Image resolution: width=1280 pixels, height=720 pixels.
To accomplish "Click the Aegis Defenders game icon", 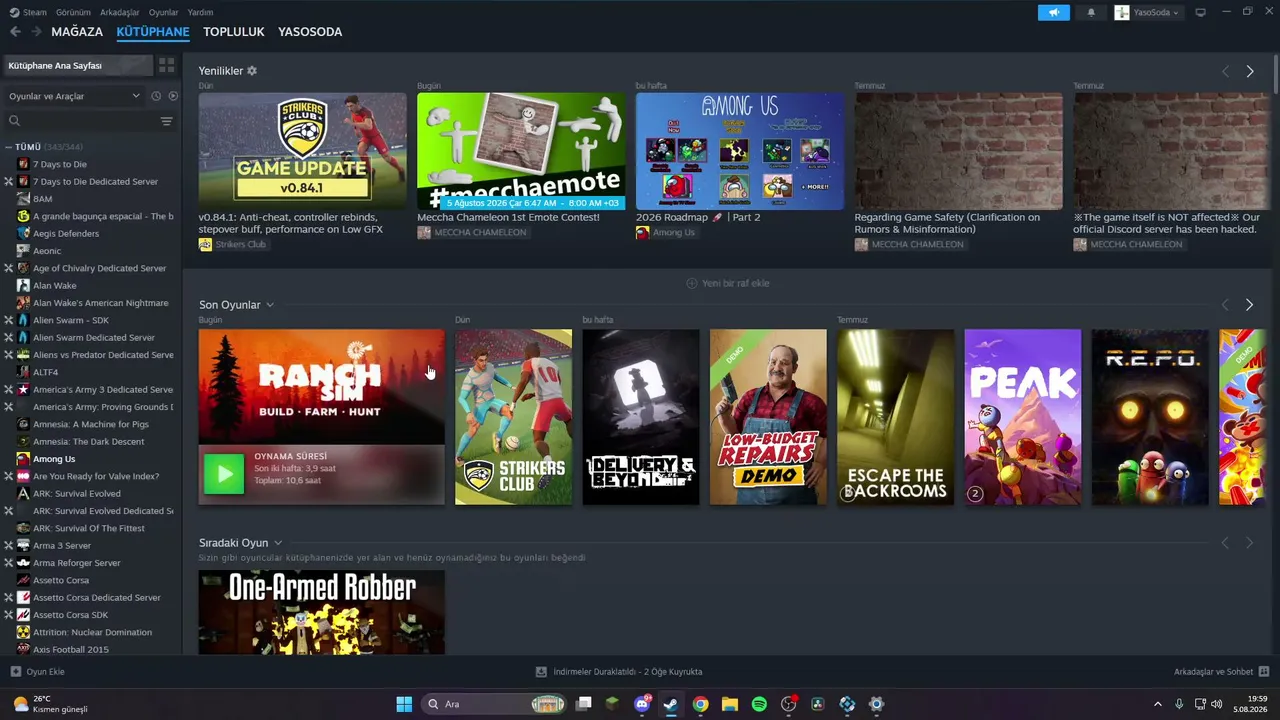I will [x=24, y=233].
